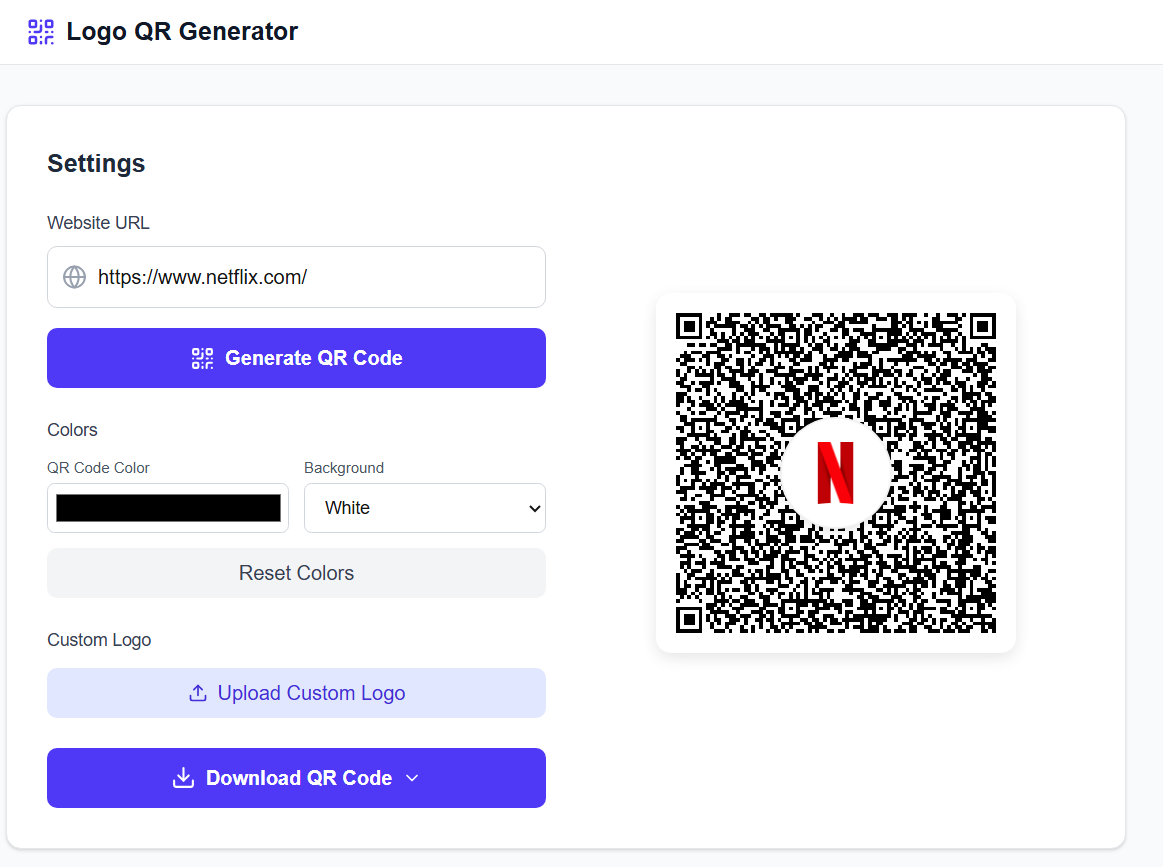Click the Netflix logo in QR preview
The width and height of the screenshot is (1163, 867).
(835, 472)
